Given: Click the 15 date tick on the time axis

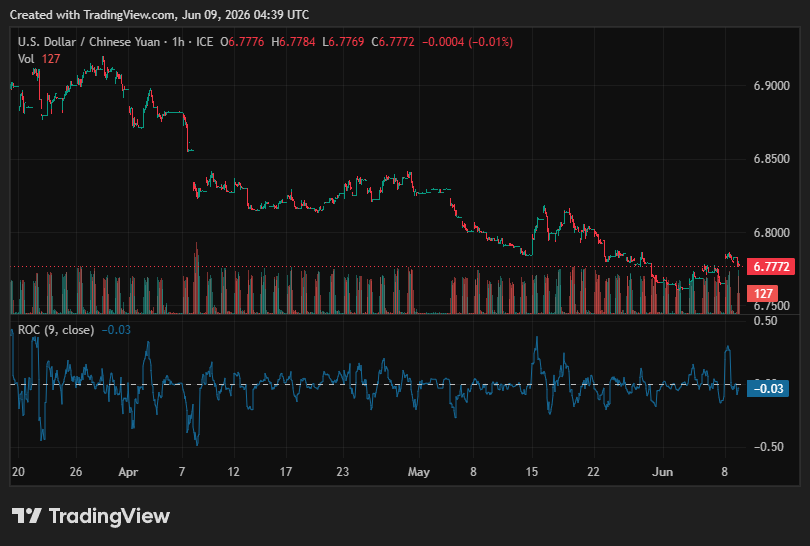Looking at the screenshot, I should [x=532, y=472].
